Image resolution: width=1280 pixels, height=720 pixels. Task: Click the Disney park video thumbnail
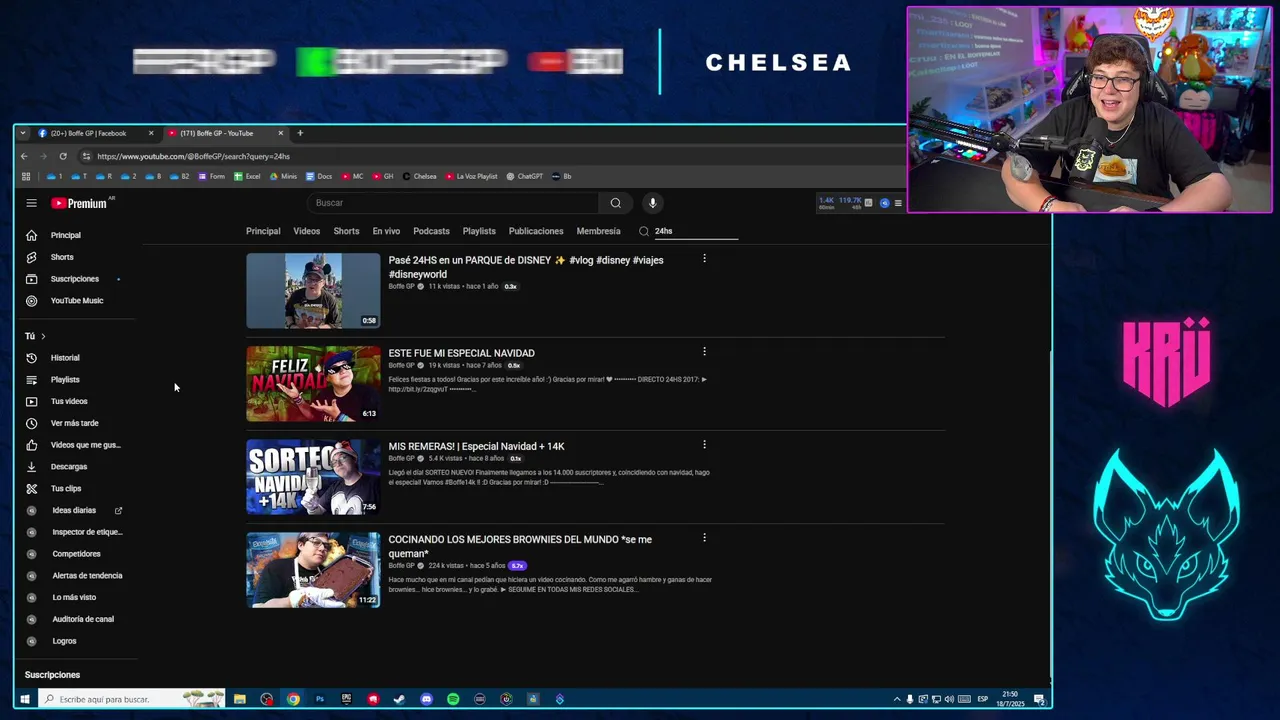(x=313, y=291)
